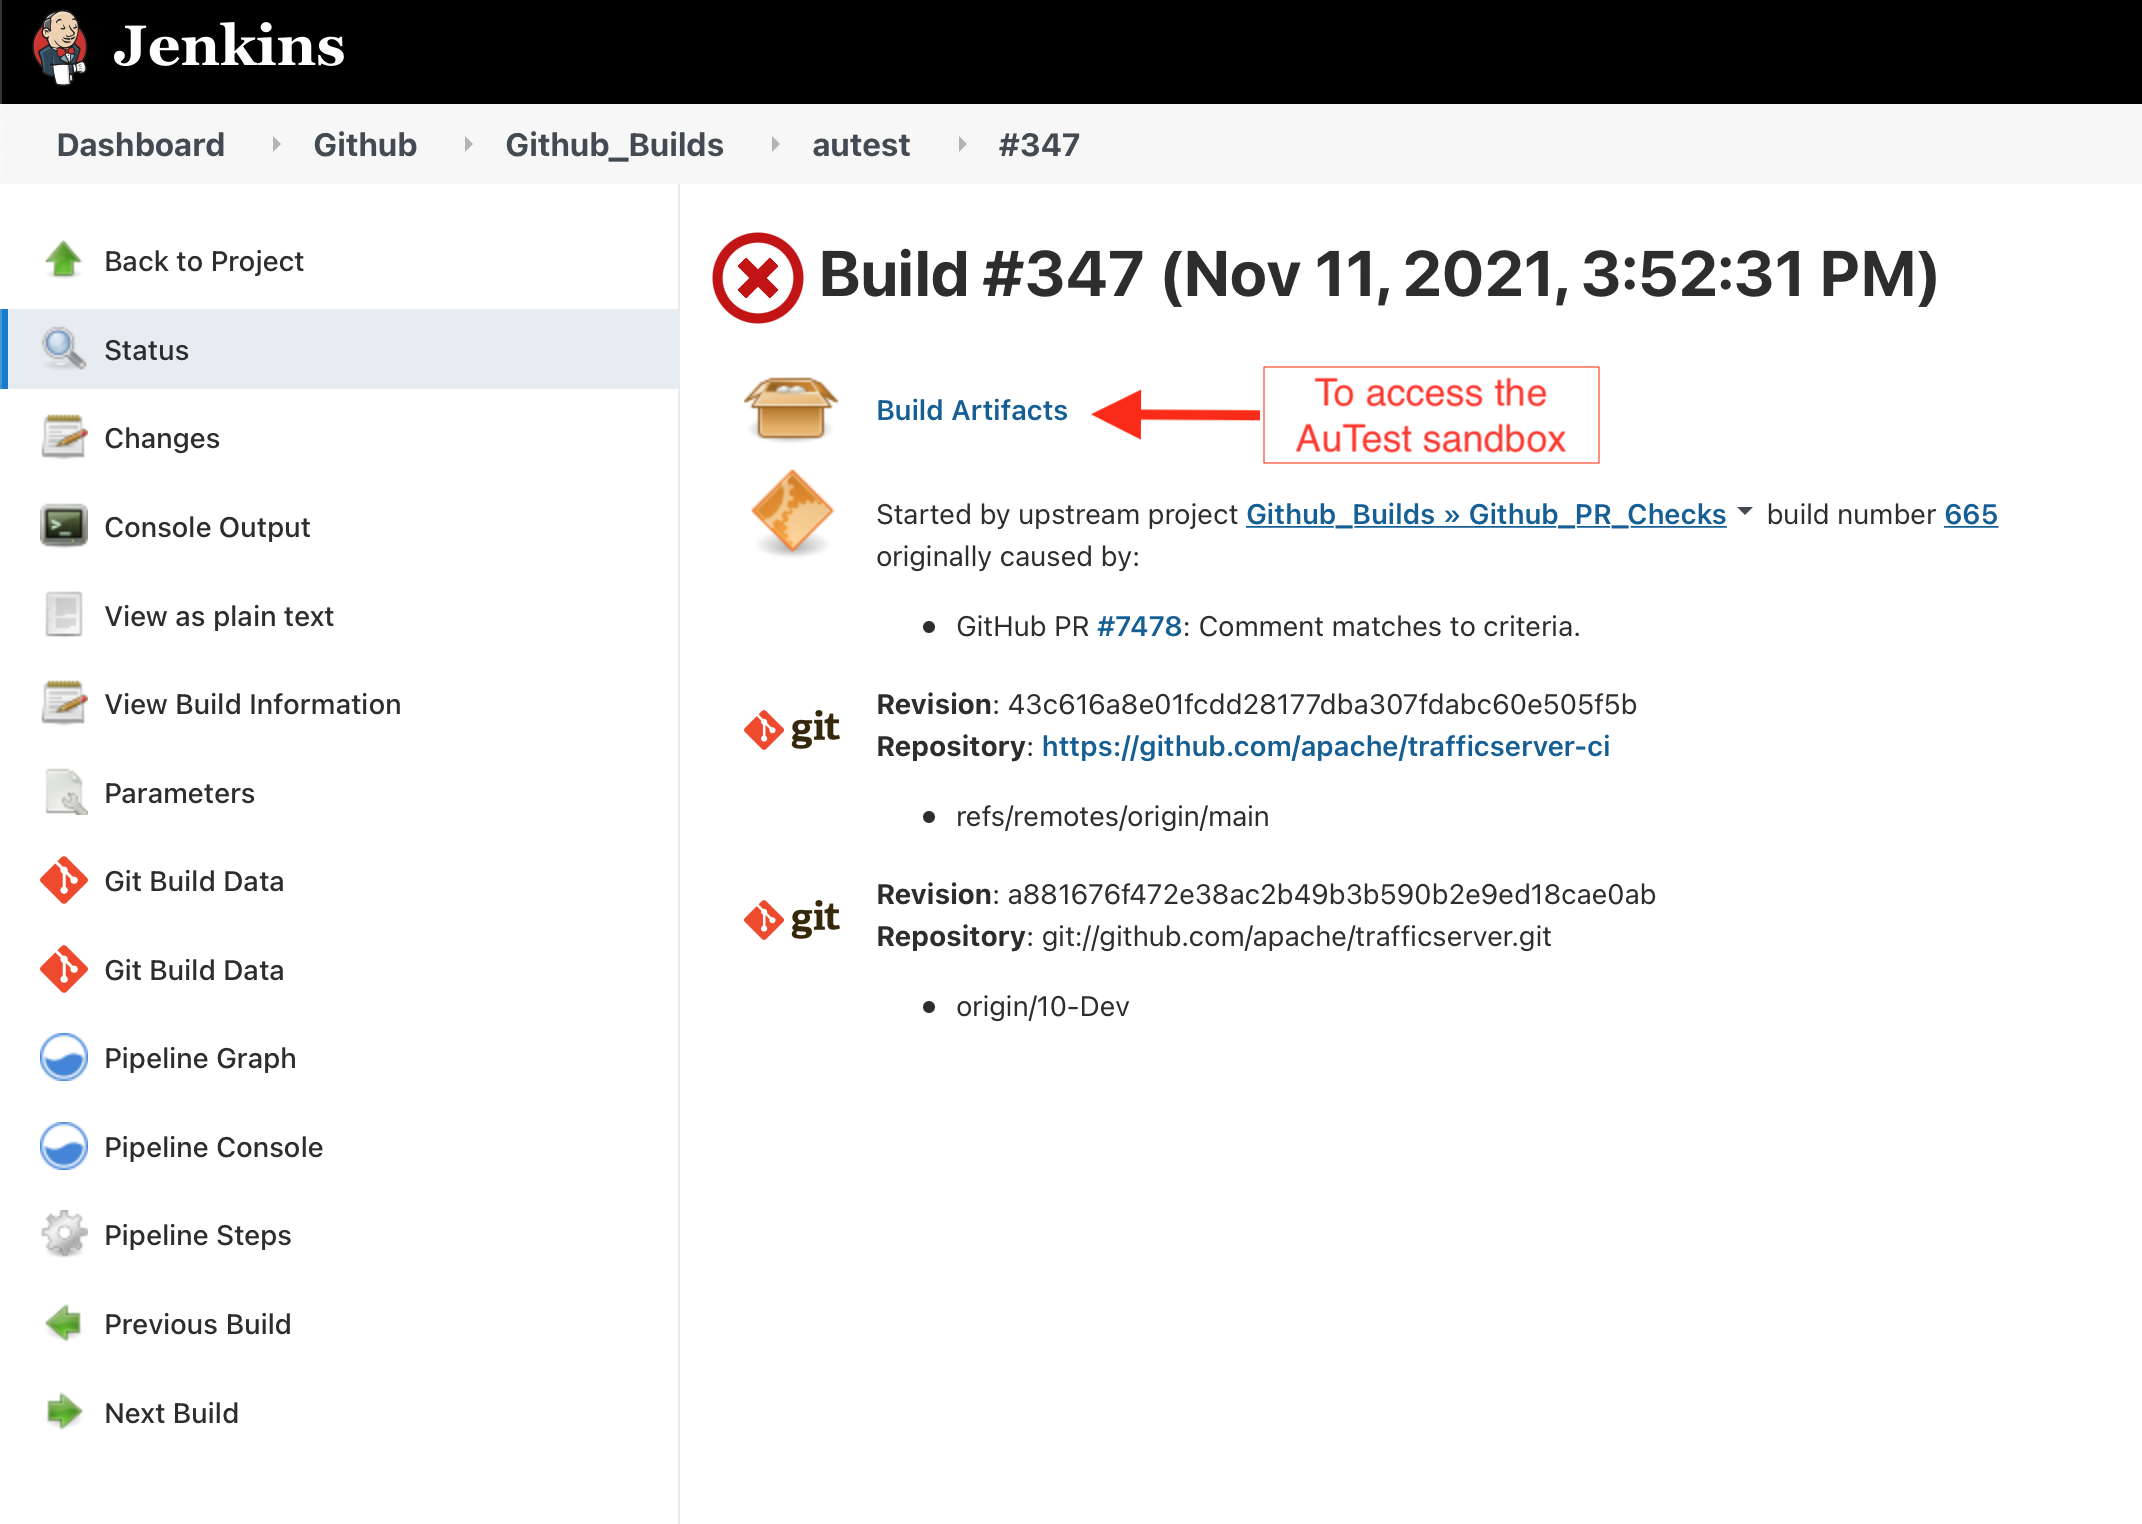Navigate to Github breadcrumb
The width and height of the screenshot is (2142, 1524).
tap(365, 144)
